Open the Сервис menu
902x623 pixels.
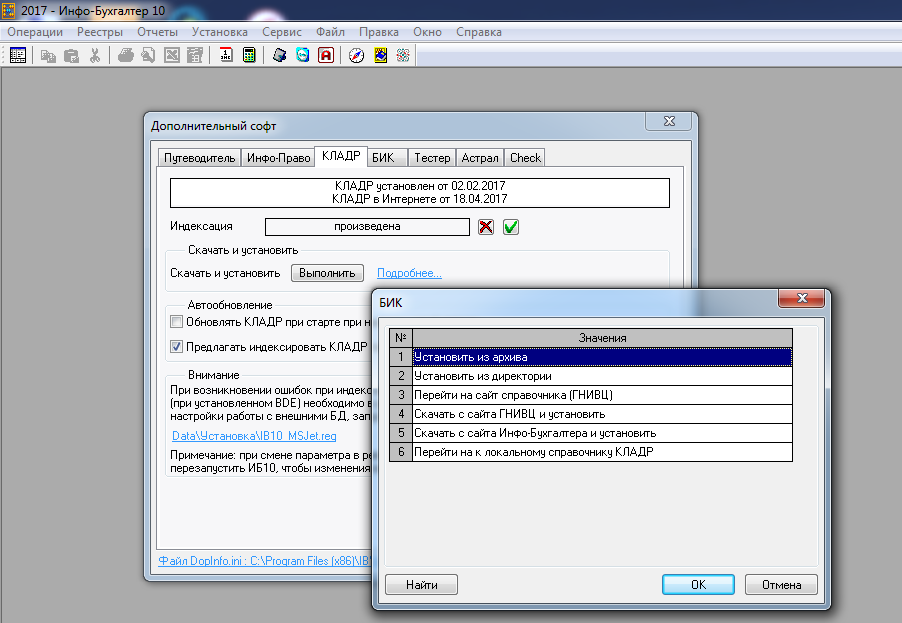point(282,32)
